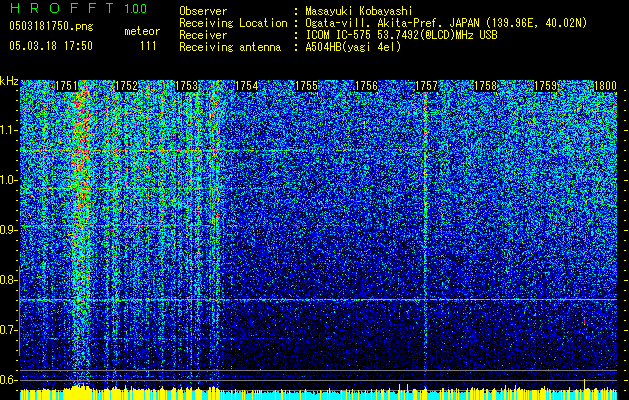629x400 pixels.
Task: Click the 1754 time marker
Action: pos(246,86)
